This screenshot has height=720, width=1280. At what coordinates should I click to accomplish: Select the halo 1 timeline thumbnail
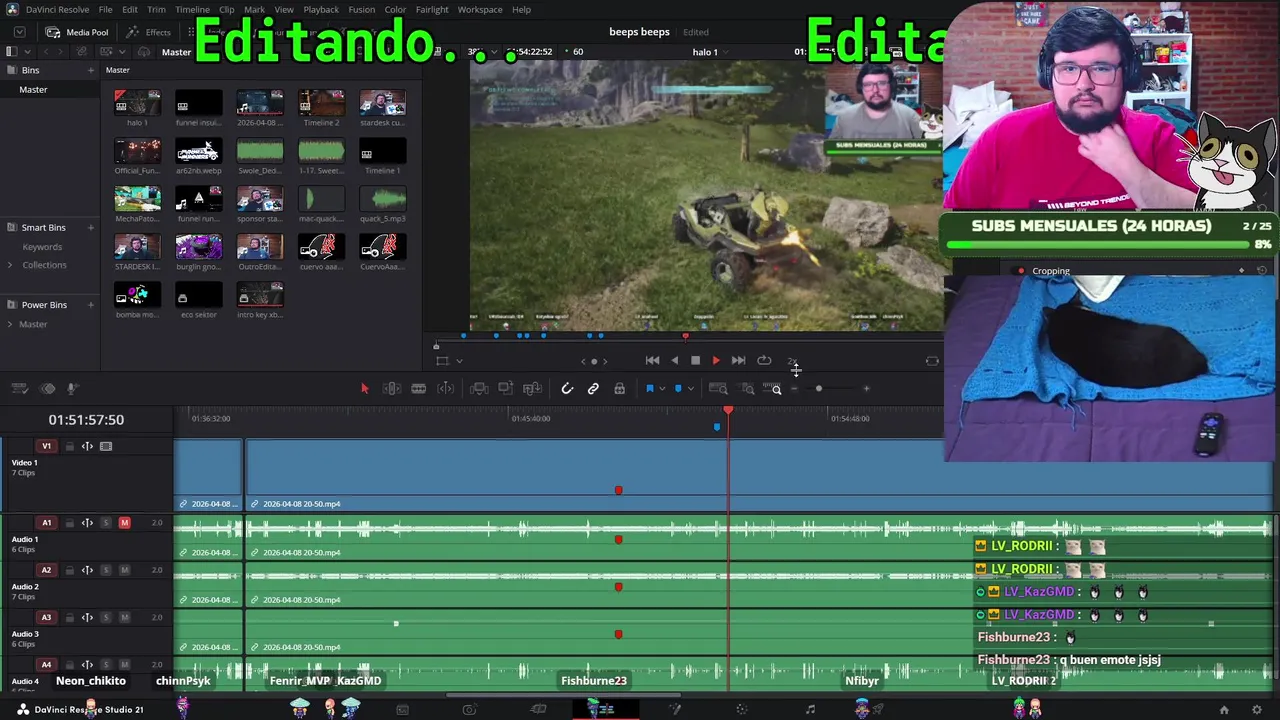coord(137,103)
